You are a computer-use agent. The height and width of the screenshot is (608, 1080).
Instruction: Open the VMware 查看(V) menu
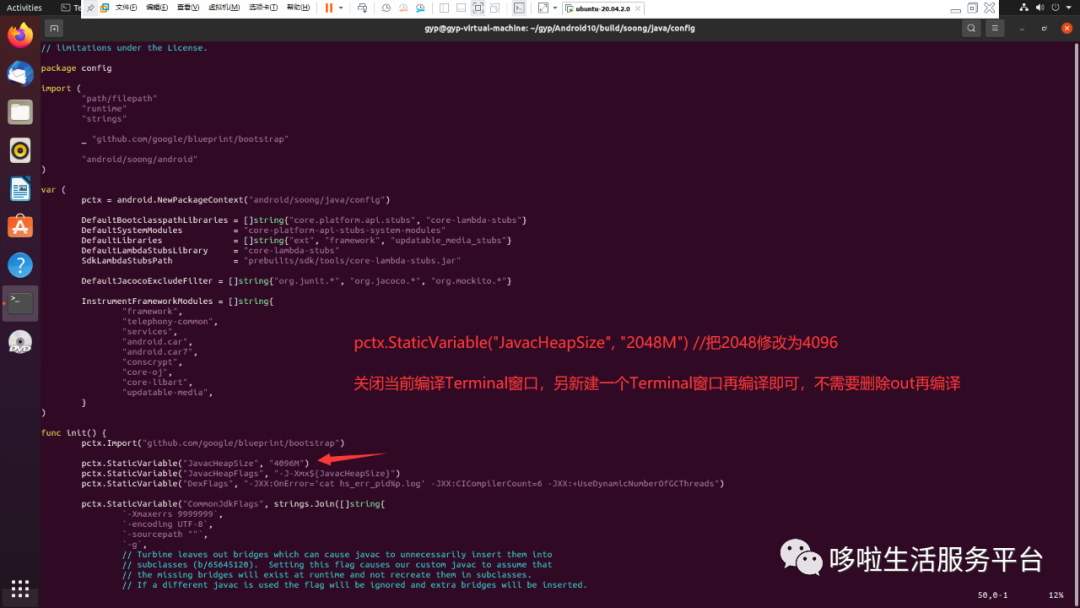tap(188, 8)
